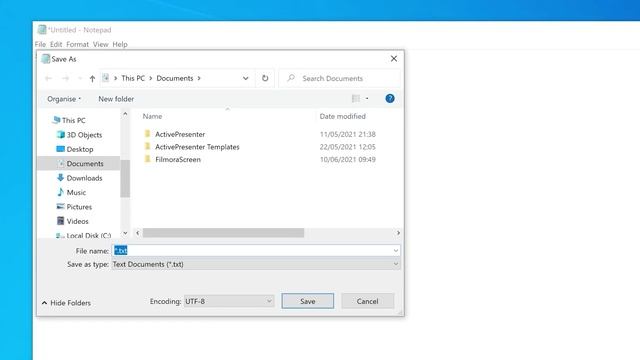Click the 11/05/2021 21:38 date cell
640x360 pixels.
tap(348, 134)
